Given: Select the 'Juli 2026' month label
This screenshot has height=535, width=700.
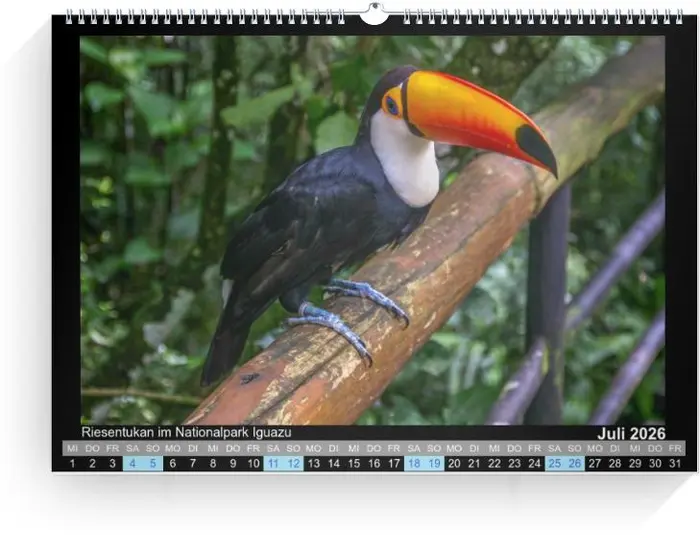Looking at the screenshot, I should tap(631, 433).
